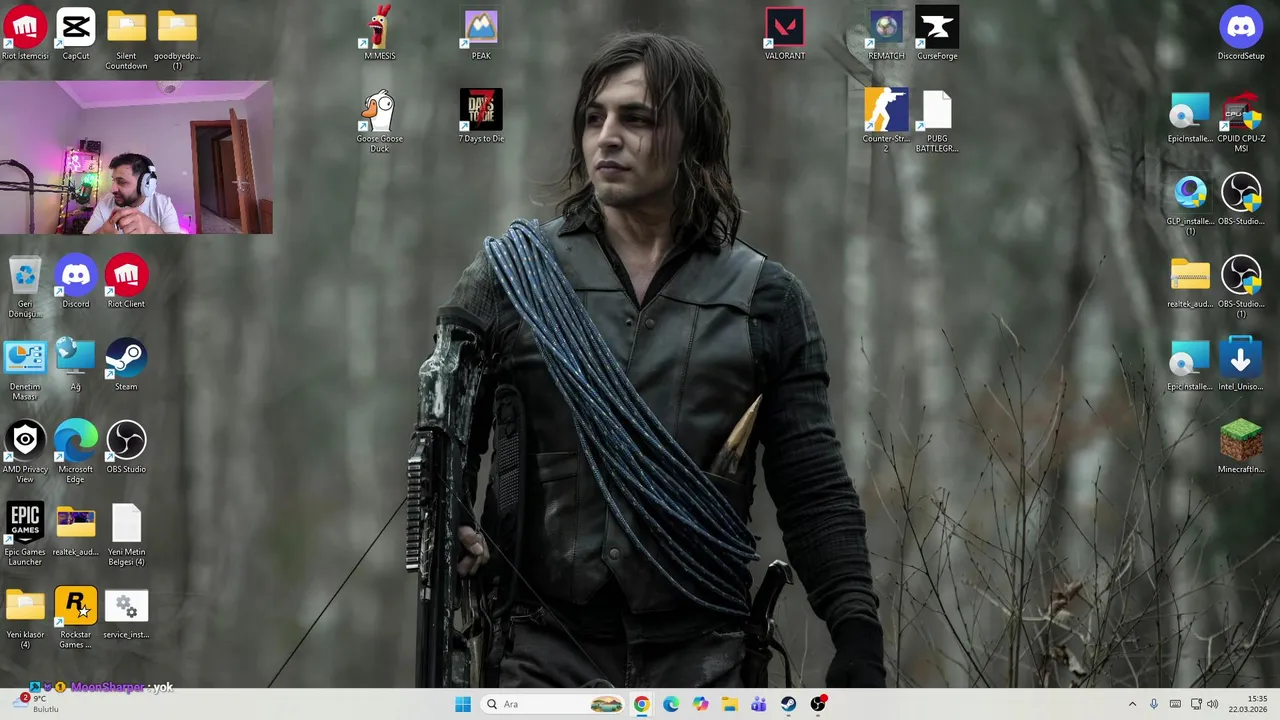Select the goodbyedp... (1) folder

pyautogui.click(x=177, y=39)
